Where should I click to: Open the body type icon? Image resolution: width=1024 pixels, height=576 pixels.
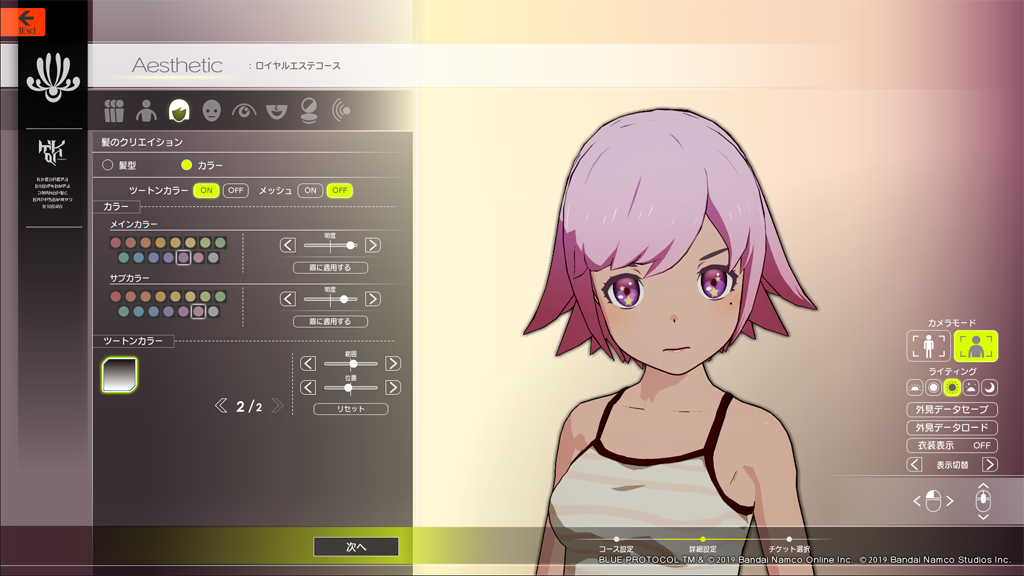pyautogui.click(x=148, y=110)
